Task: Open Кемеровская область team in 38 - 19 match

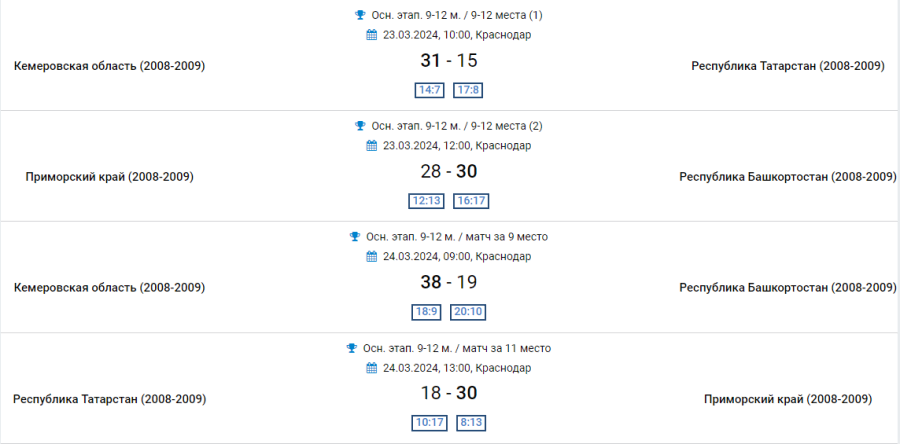Action: point(109,288)
